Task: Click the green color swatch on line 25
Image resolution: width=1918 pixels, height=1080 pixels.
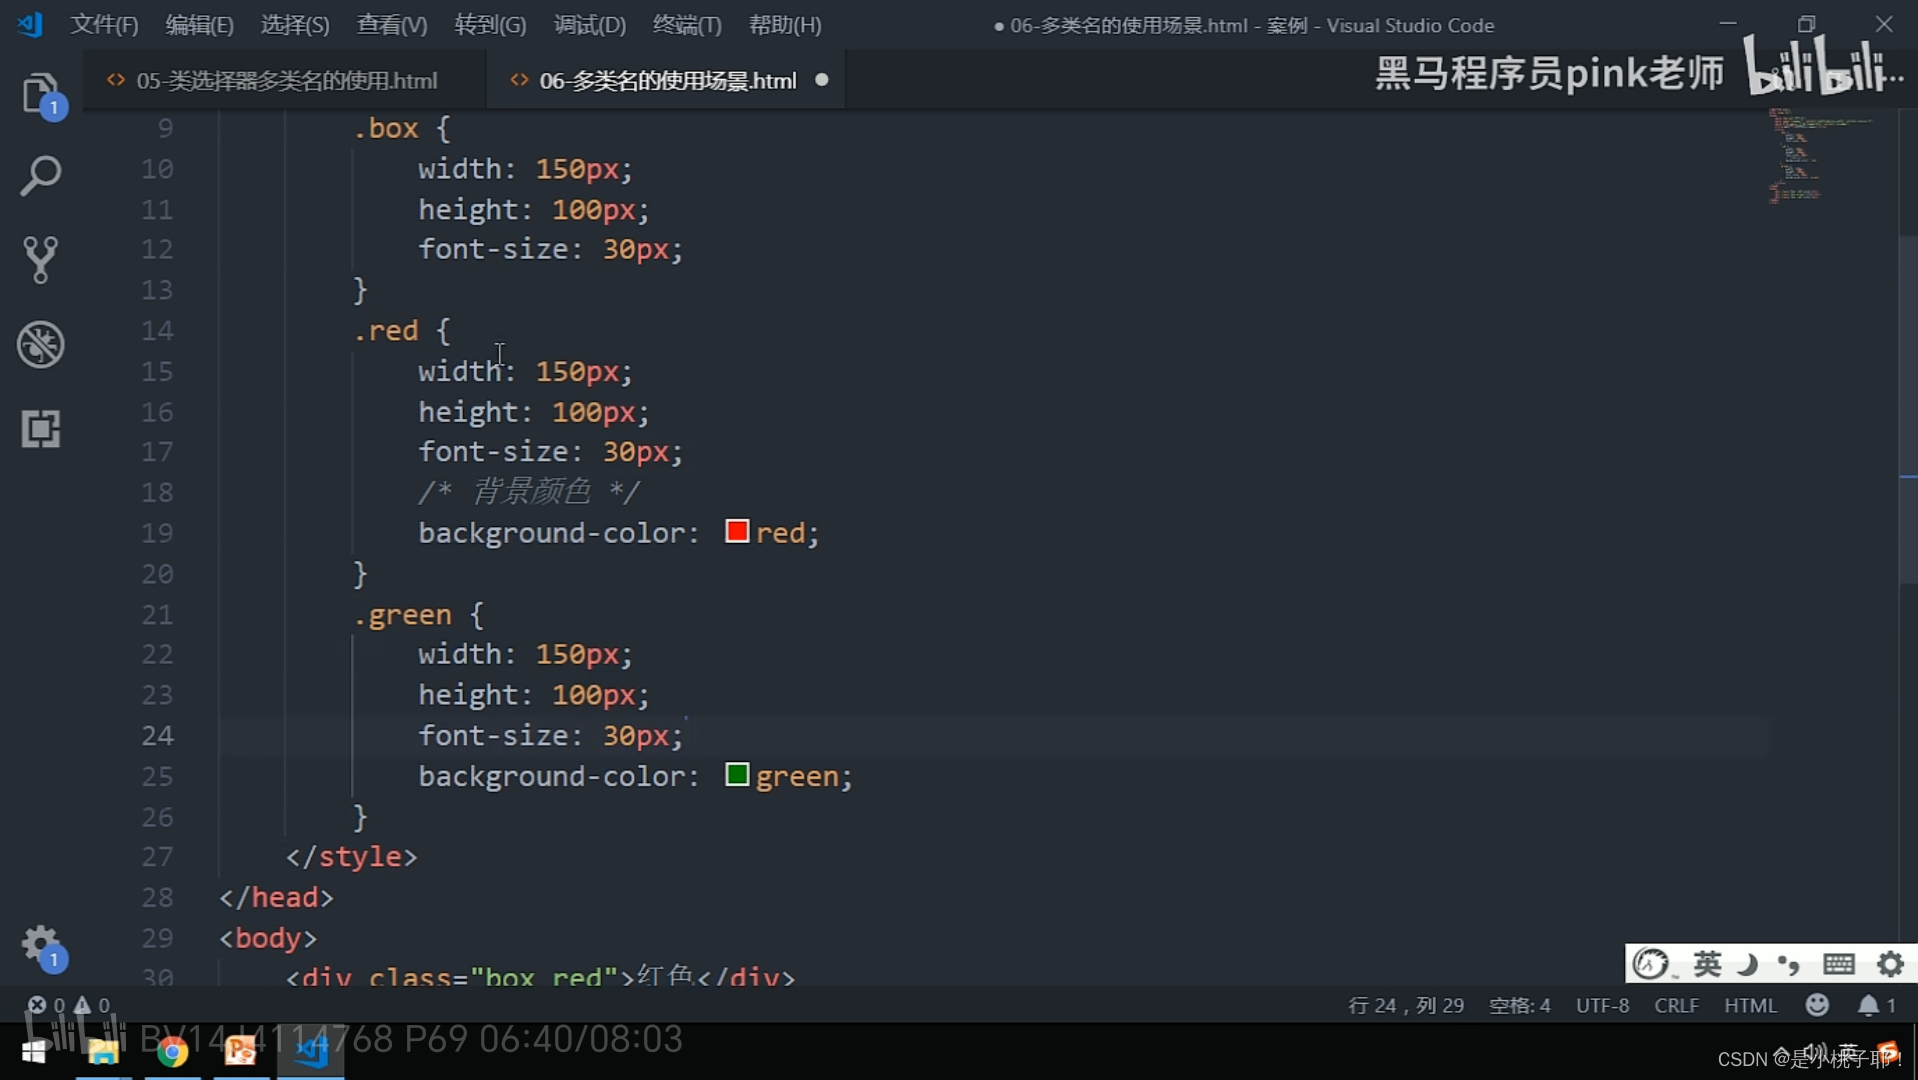Action: pos(737,774)
